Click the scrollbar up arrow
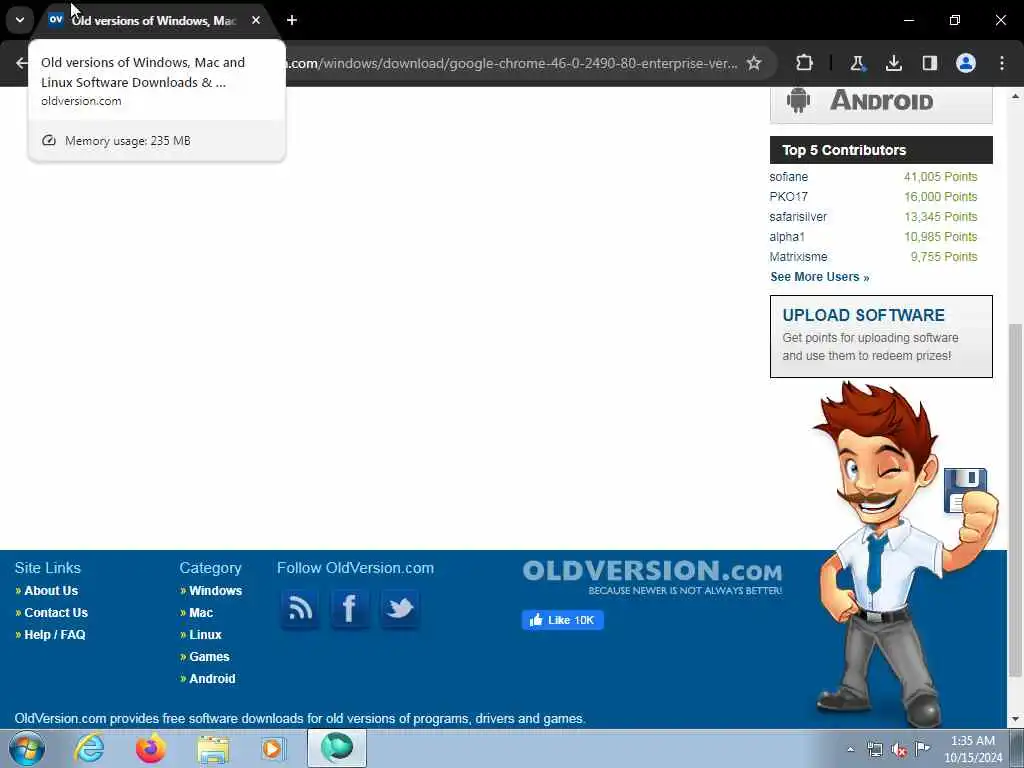This screenshot has height=768, width=1024. click(1016, 95)
